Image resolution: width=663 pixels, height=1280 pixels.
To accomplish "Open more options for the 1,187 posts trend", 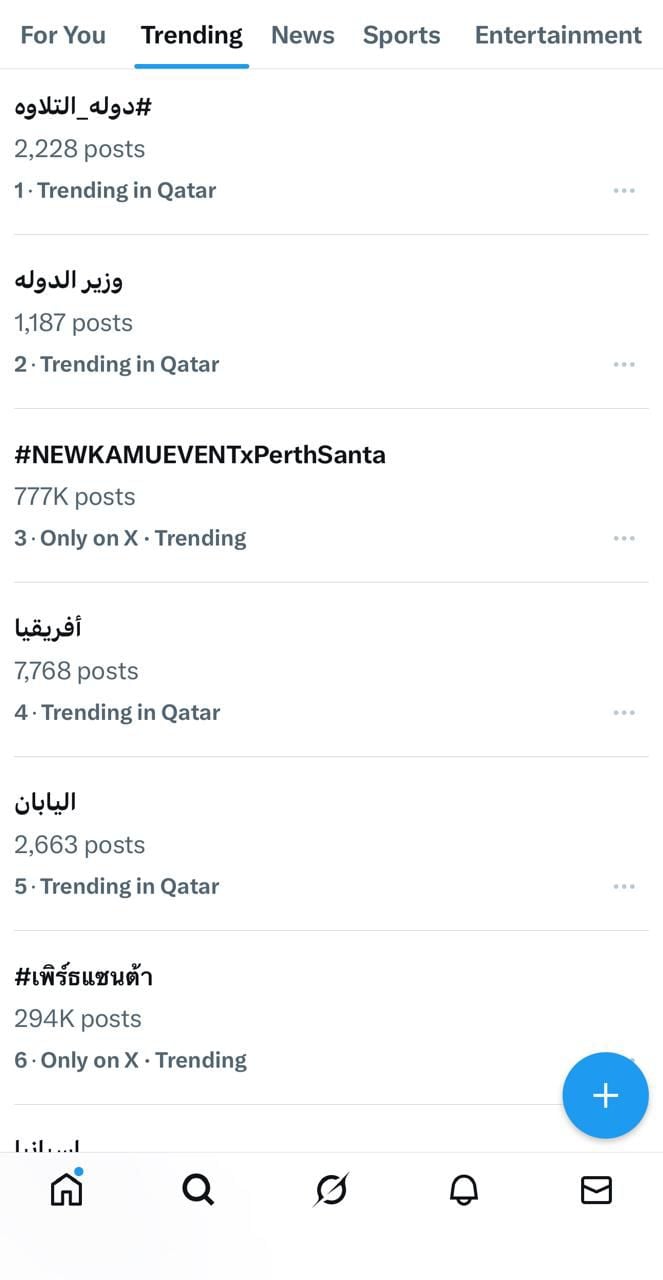I will pos(624,364).
